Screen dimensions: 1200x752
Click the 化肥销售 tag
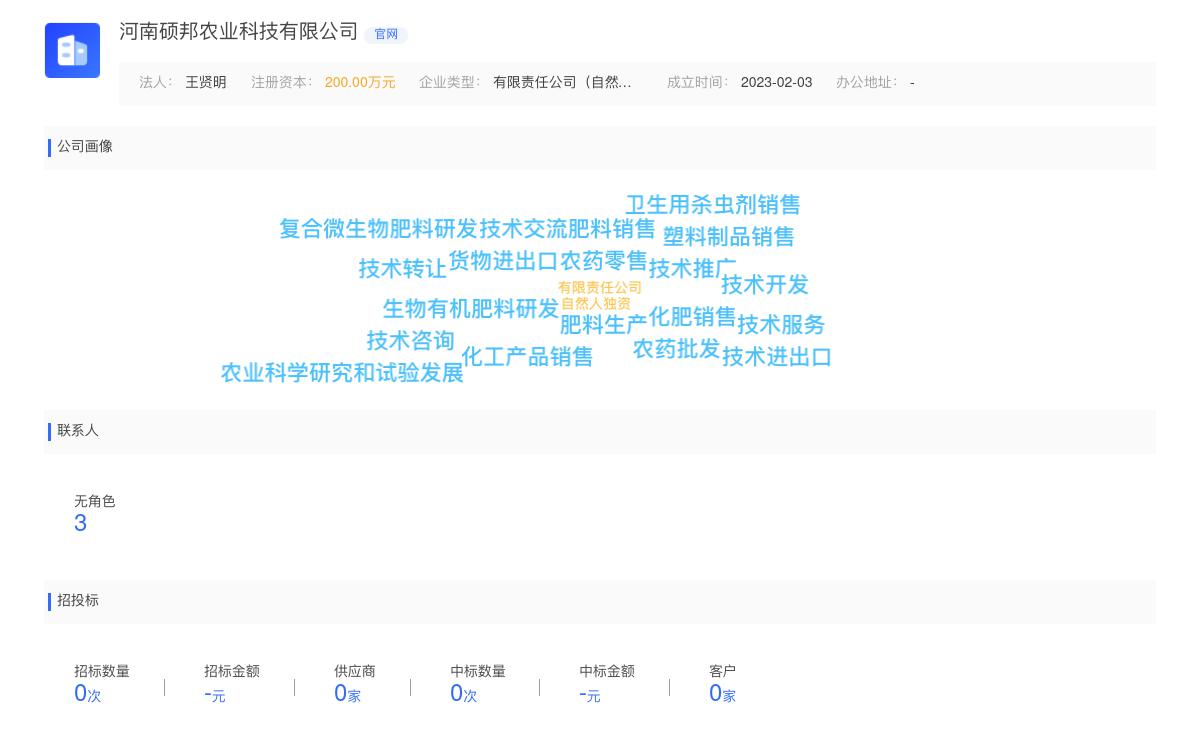pos(692,317)
